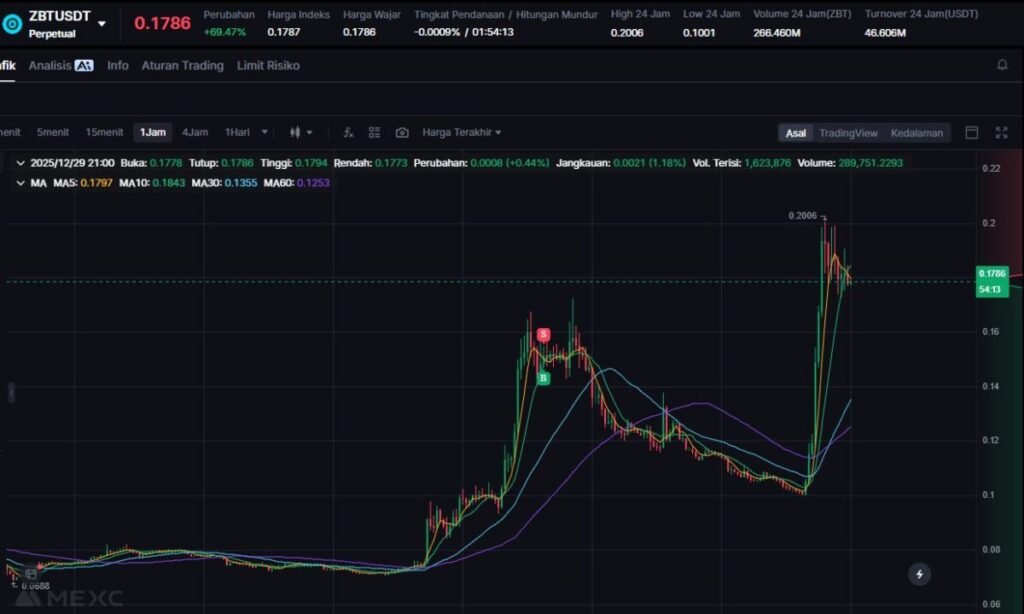Click the lightning quick-order button

point(919,574)
